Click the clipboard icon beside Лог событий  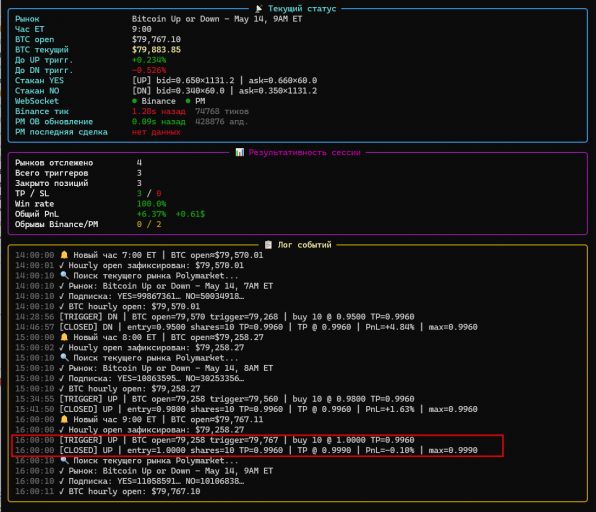click(268, 245)
